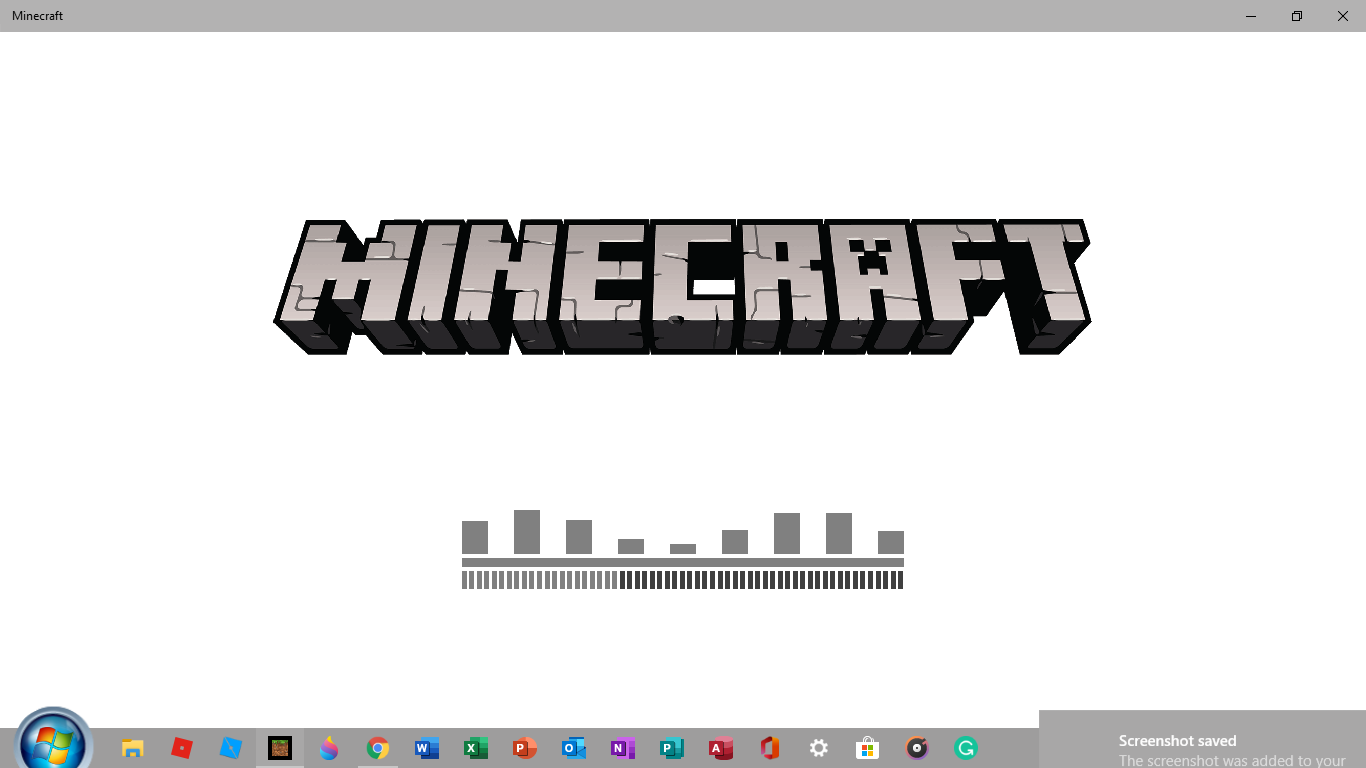
Task: Launch Microsoft Access from the taskbar
Action: tap(721, 748)
